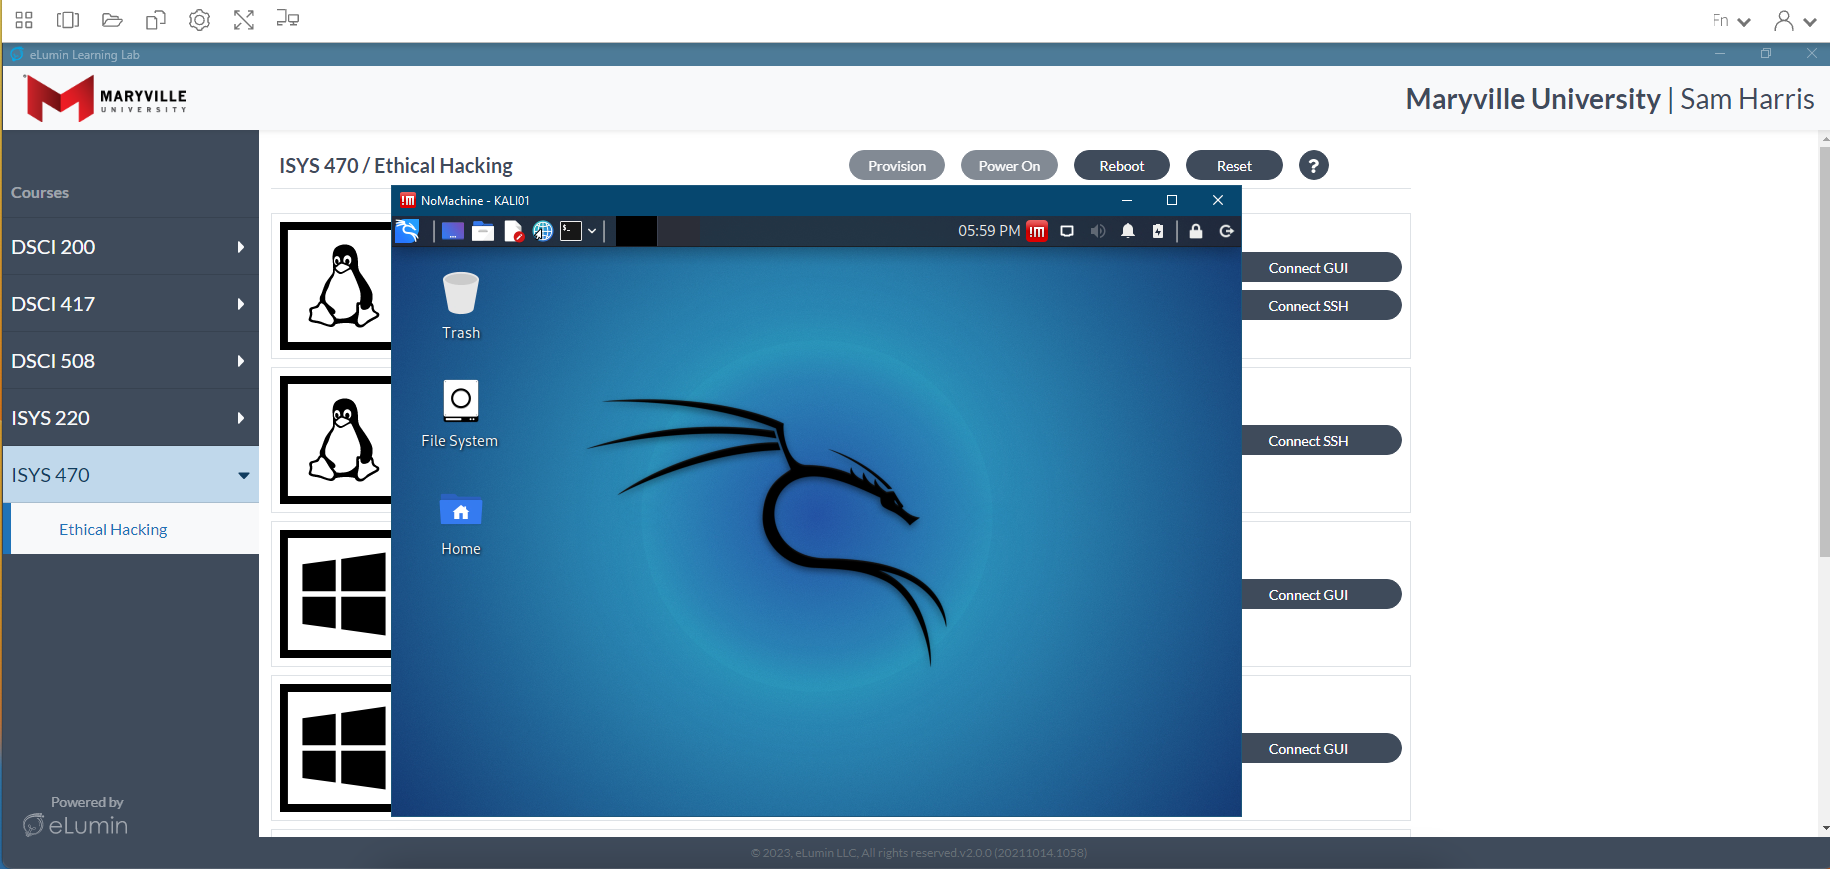Screen dimensions: 1830x869
Task: Open notifications bell in Kali panel
Action: (x=1128, y=231)
